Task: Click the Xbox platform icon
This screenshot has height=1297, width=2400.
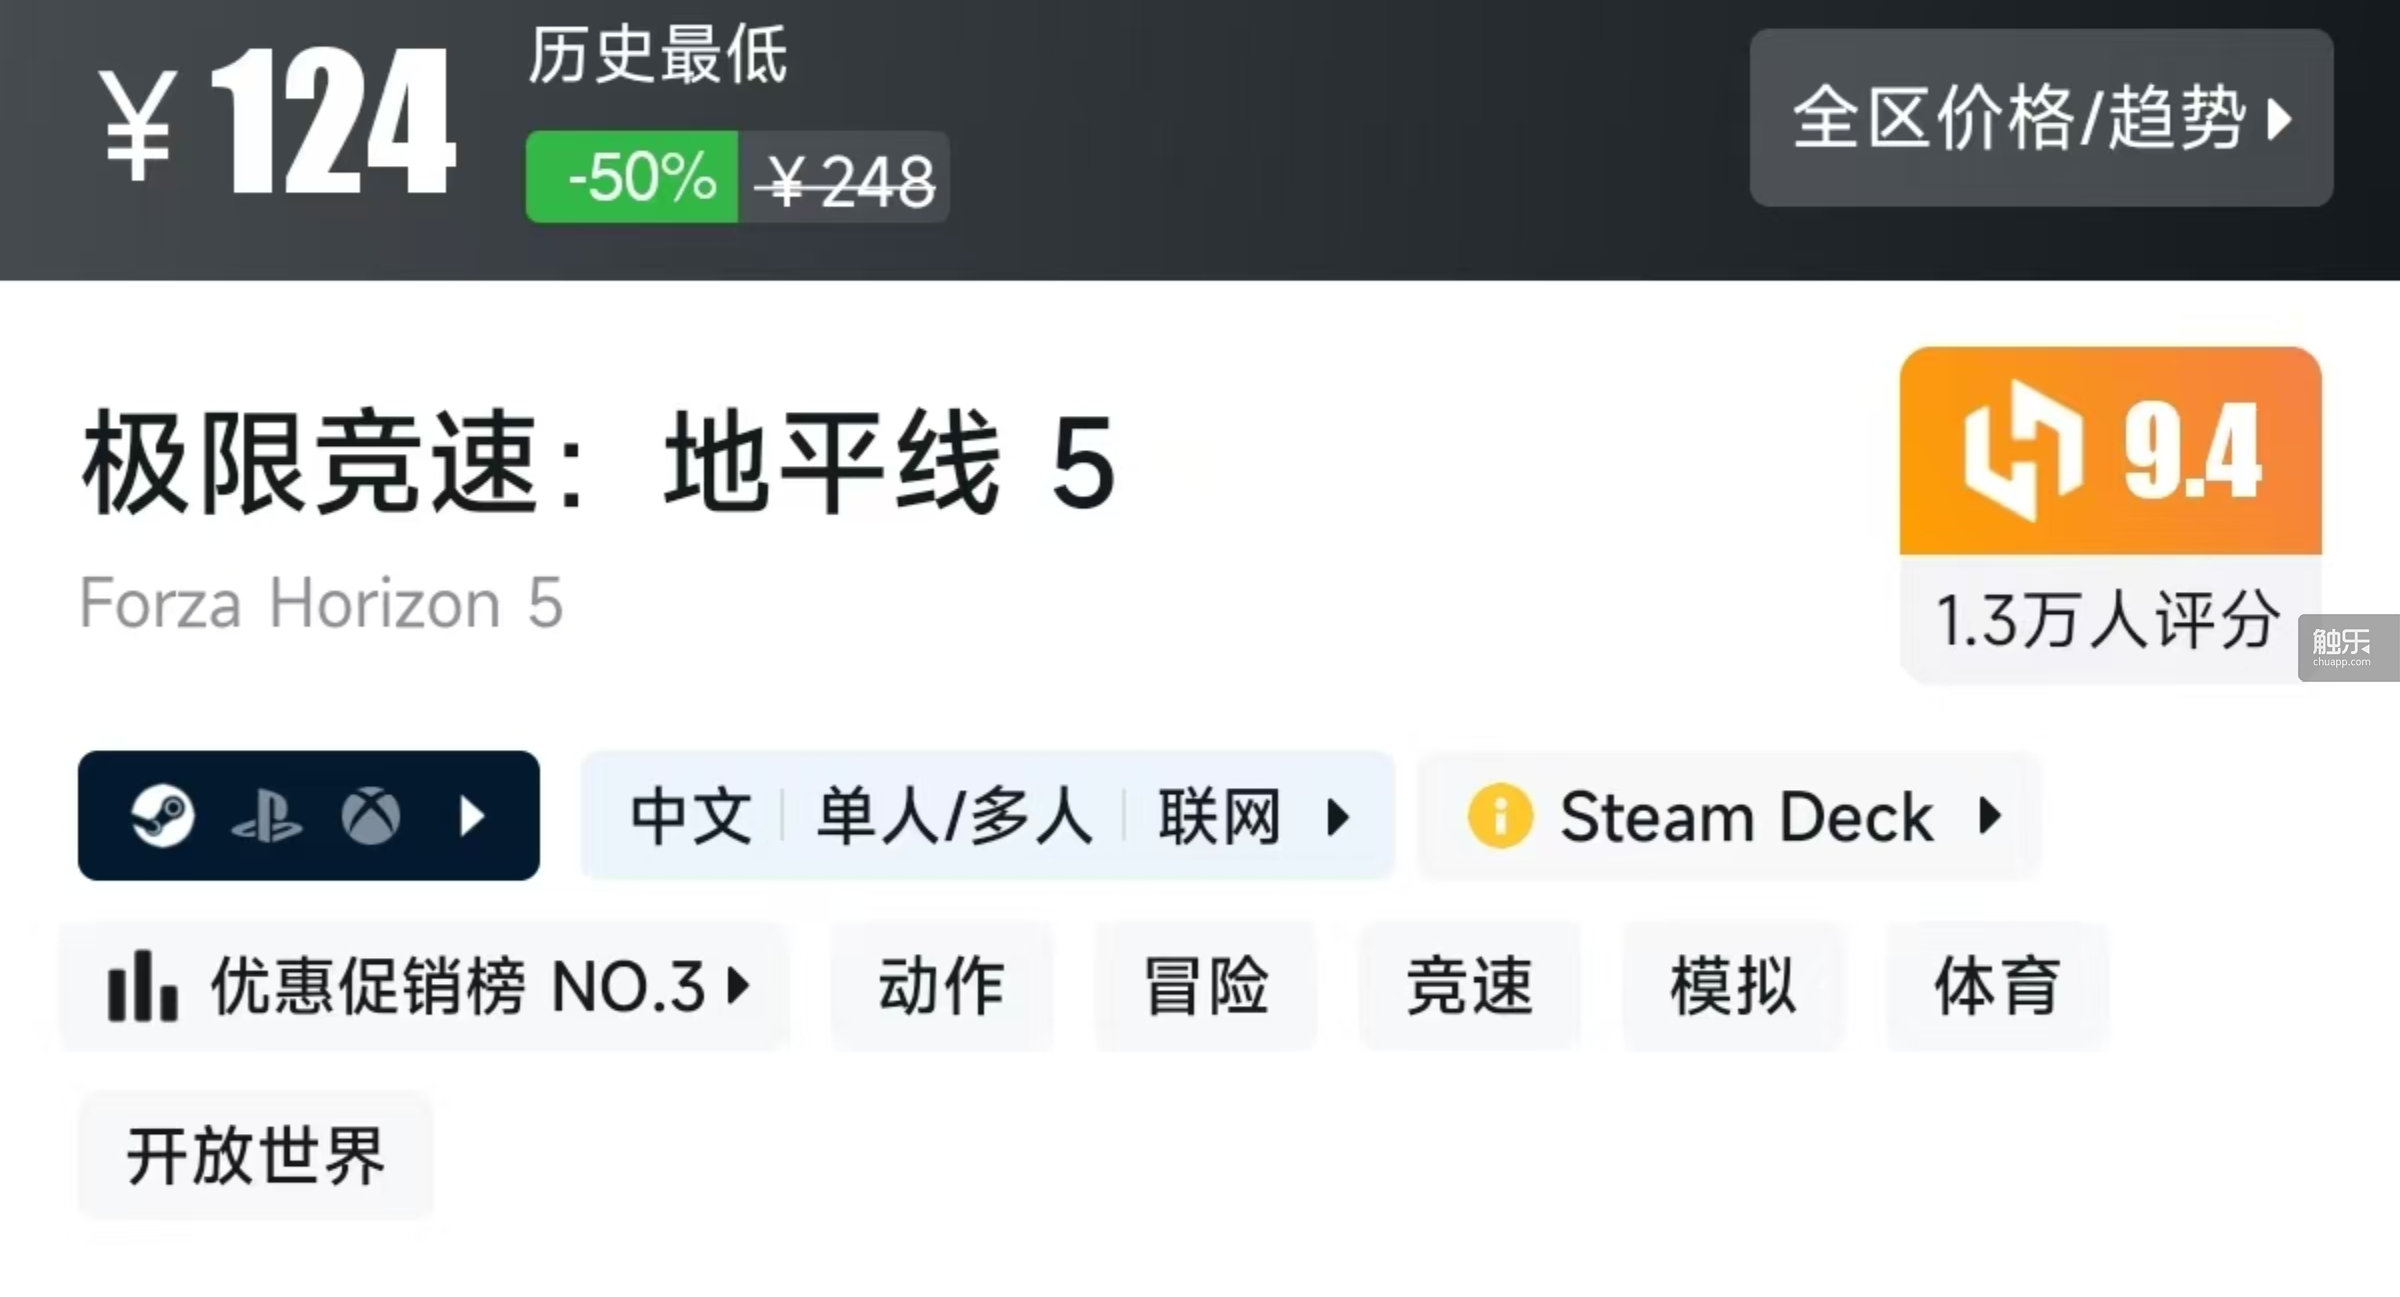Action: 371,816
